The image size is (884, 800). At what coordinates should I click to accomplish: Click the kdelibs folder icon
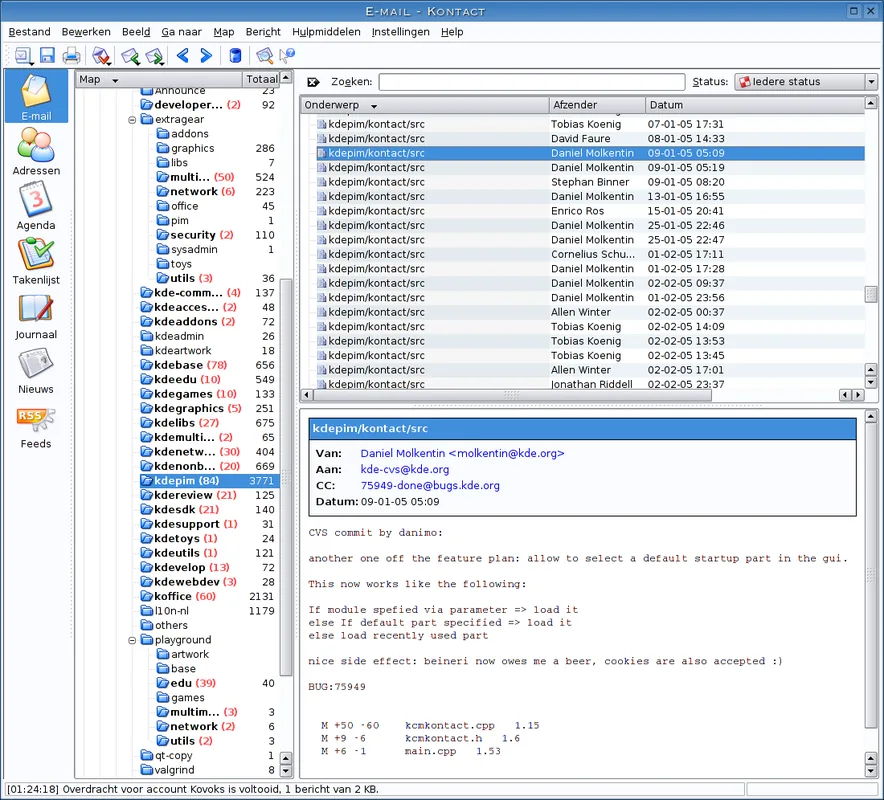click(147, 423)
